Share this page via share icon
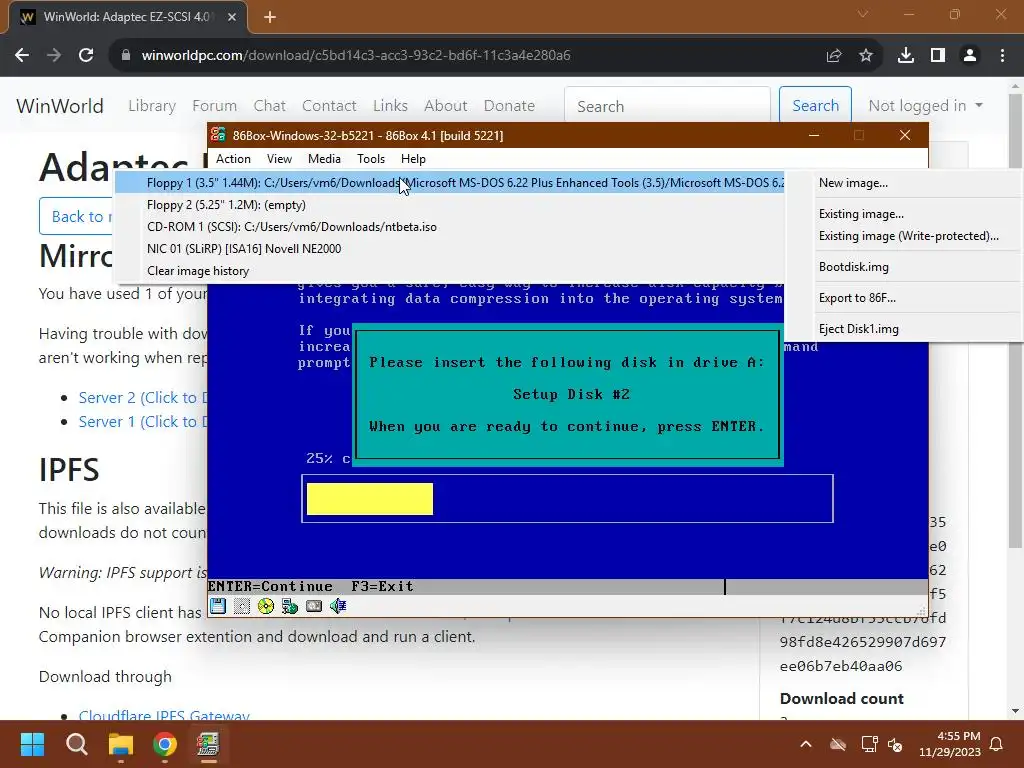The image size is (1024, 768). pos(834,56)
